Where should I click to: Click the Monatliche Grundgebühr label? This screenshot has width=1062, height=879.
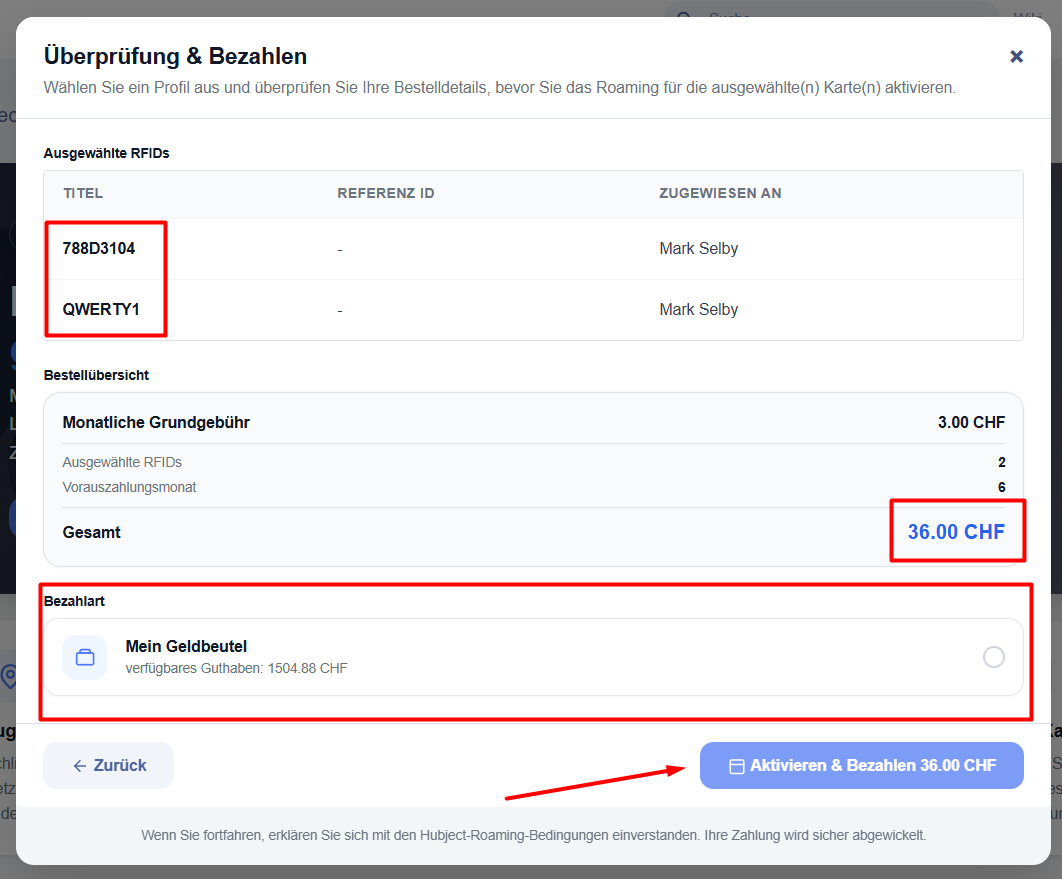[156, 423]
